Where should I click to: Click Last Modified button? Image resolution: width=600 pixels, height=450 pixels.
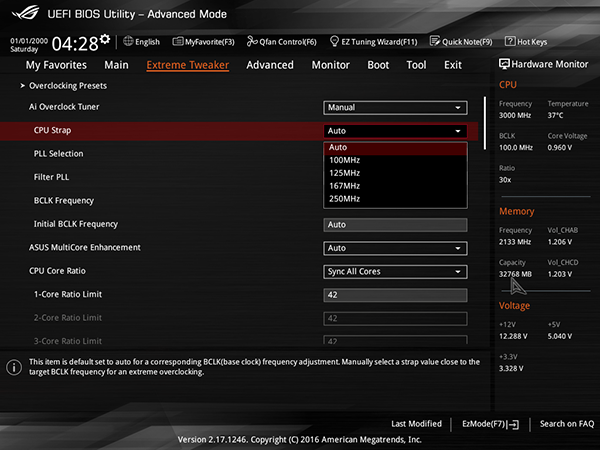coord(416,424)
